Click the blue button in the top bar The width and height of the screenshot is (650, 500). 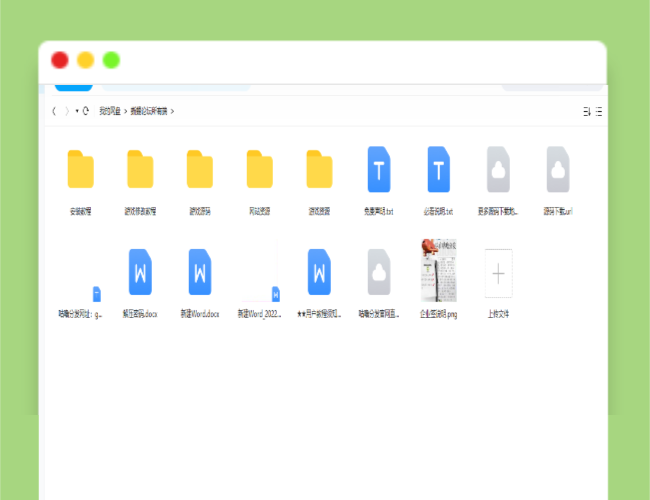(x=73, y=87)
